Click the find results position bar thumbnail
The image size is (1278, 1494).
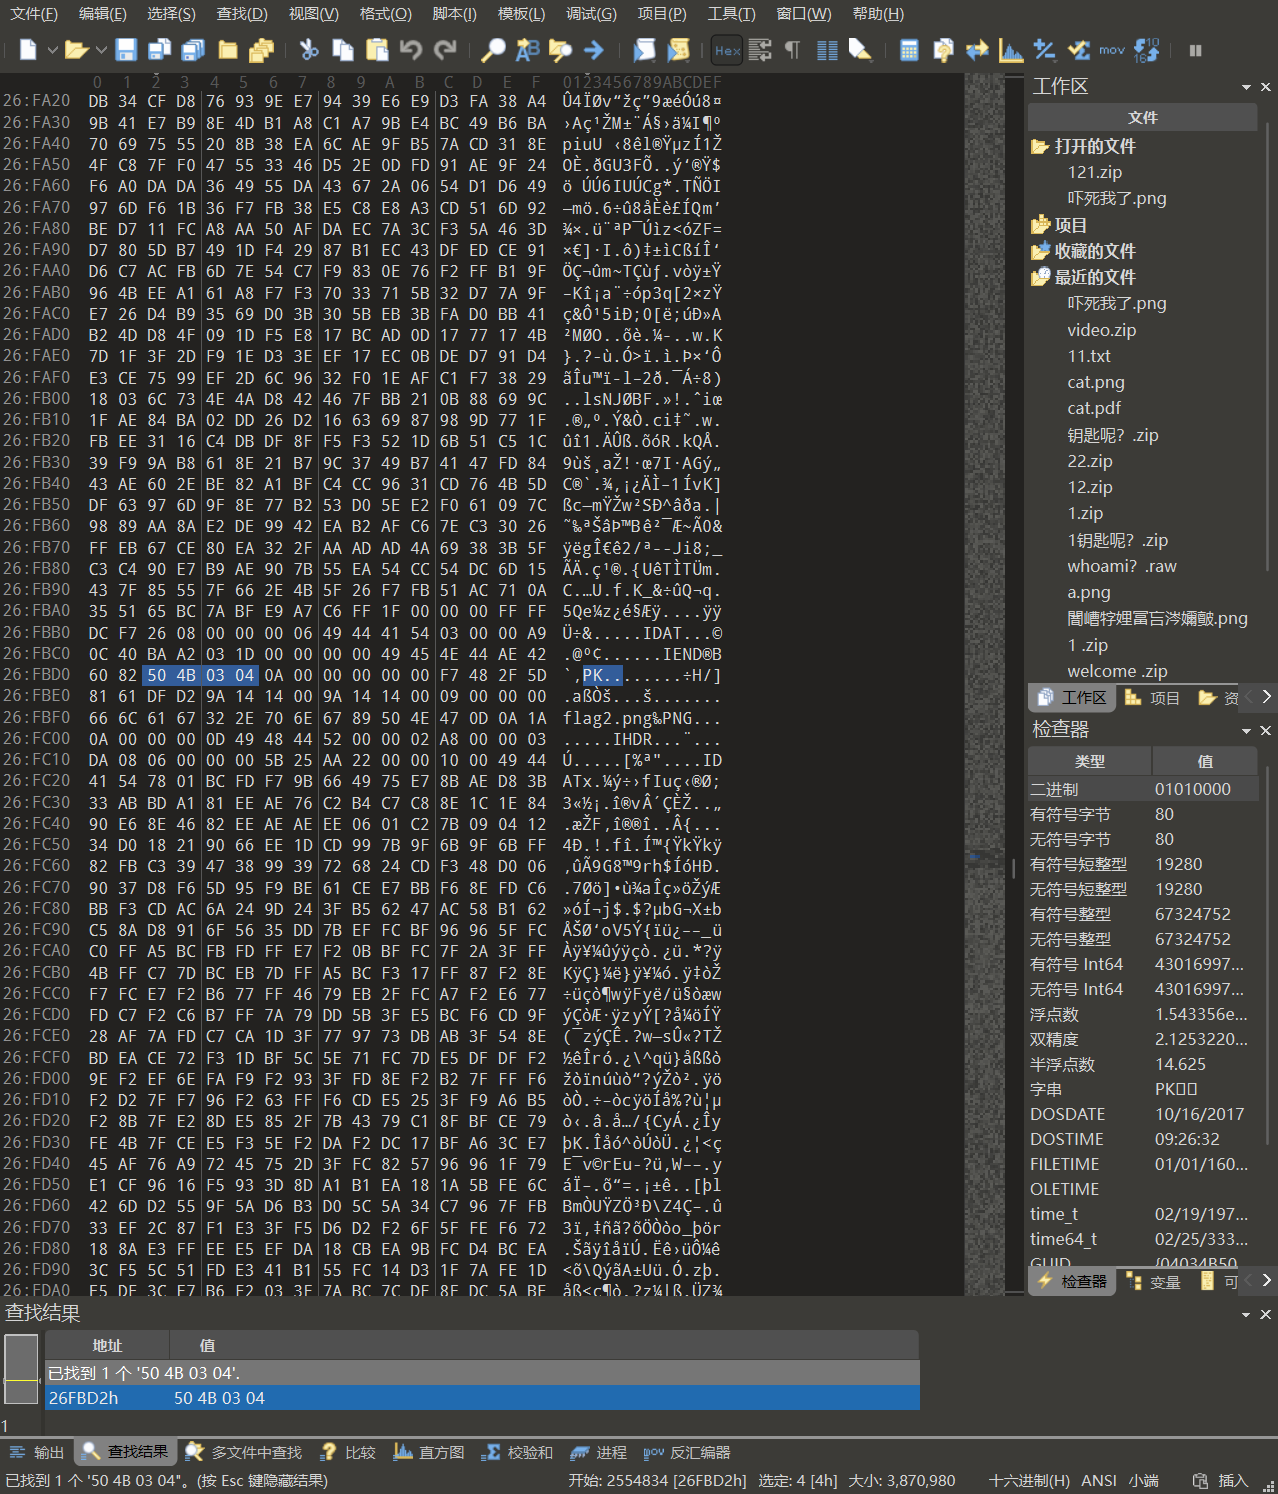point(21,1369)
